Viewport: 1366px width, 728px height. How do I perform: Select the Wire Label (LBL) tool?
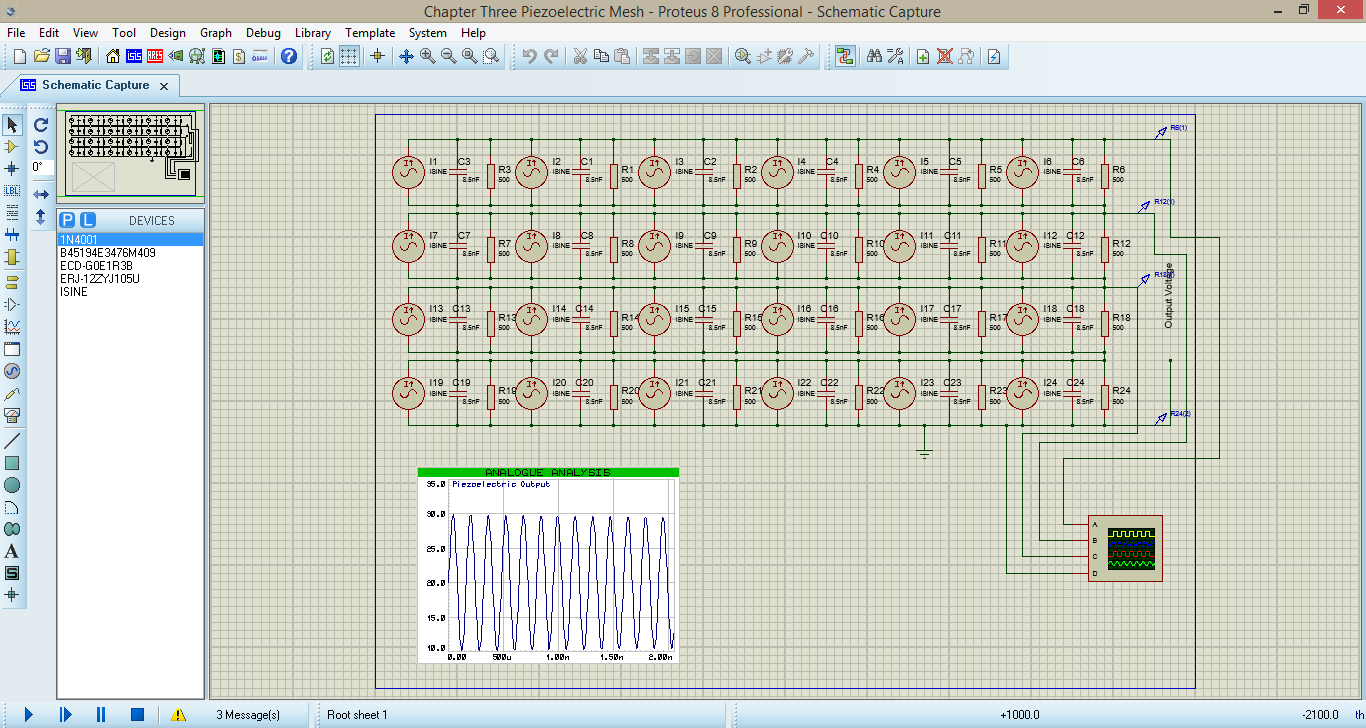point(12,190)
